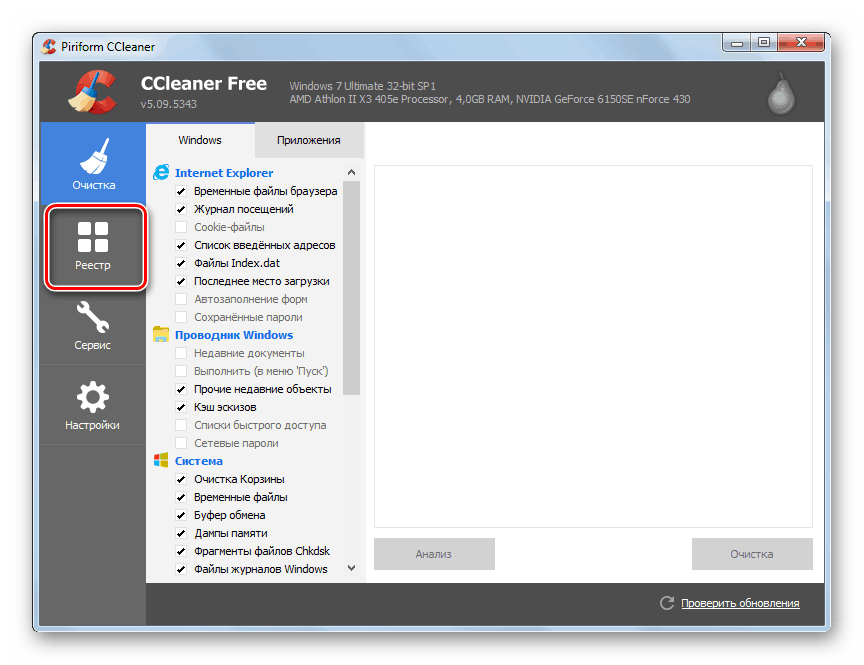Click the scroll down arrow in list
864x665 pixels.
click(x=352, y=568)
